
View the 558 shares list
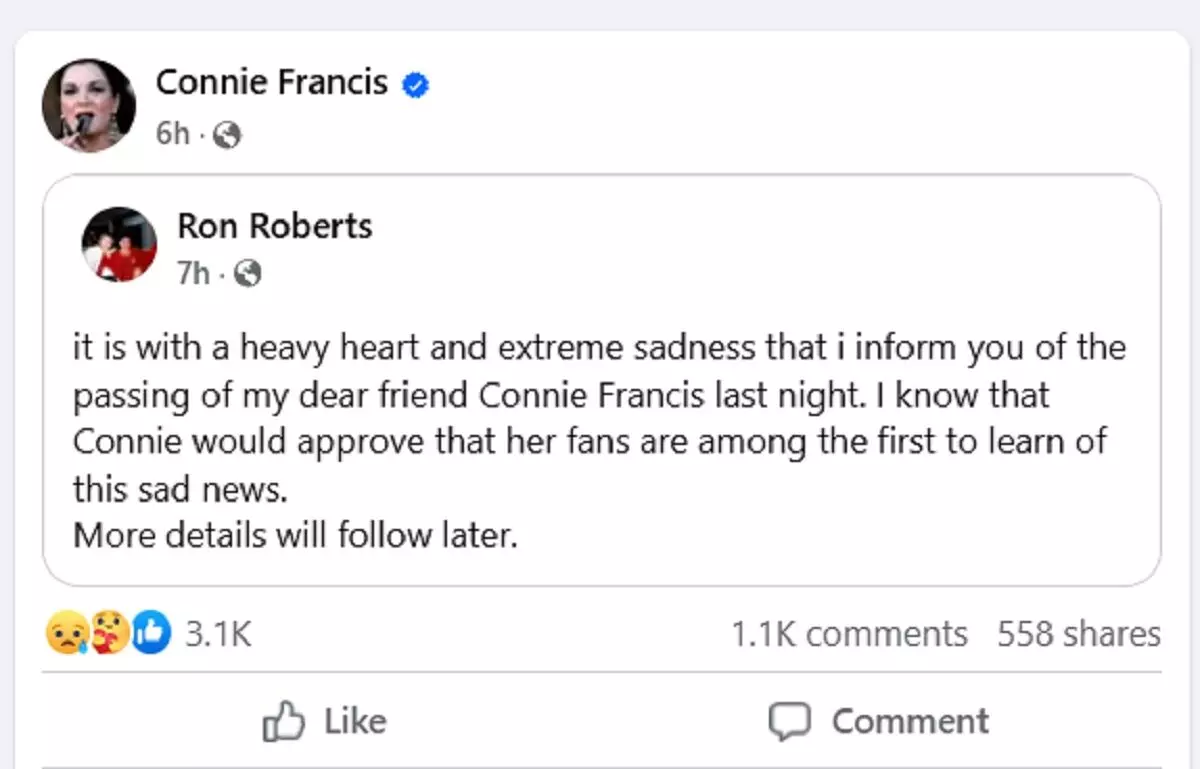(x=1078, y=634)
